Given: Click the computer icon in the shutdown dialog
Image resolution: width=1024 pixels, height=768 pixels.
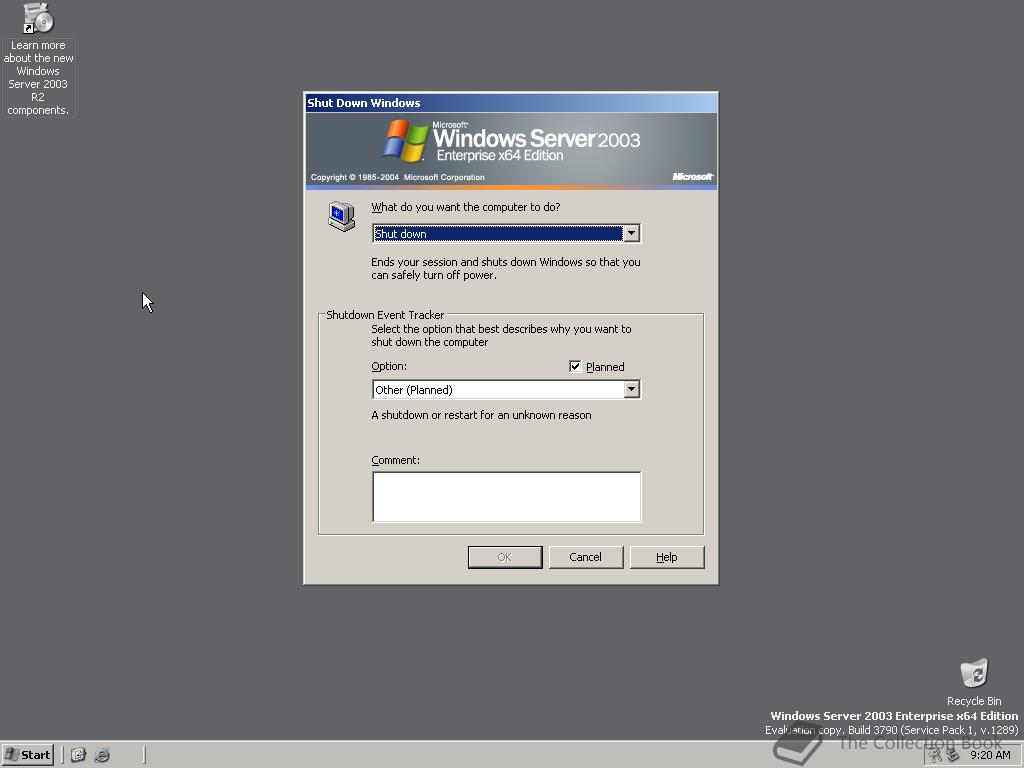Looking at the screenshot, I should pyautogui.click(x=341, y=216).
